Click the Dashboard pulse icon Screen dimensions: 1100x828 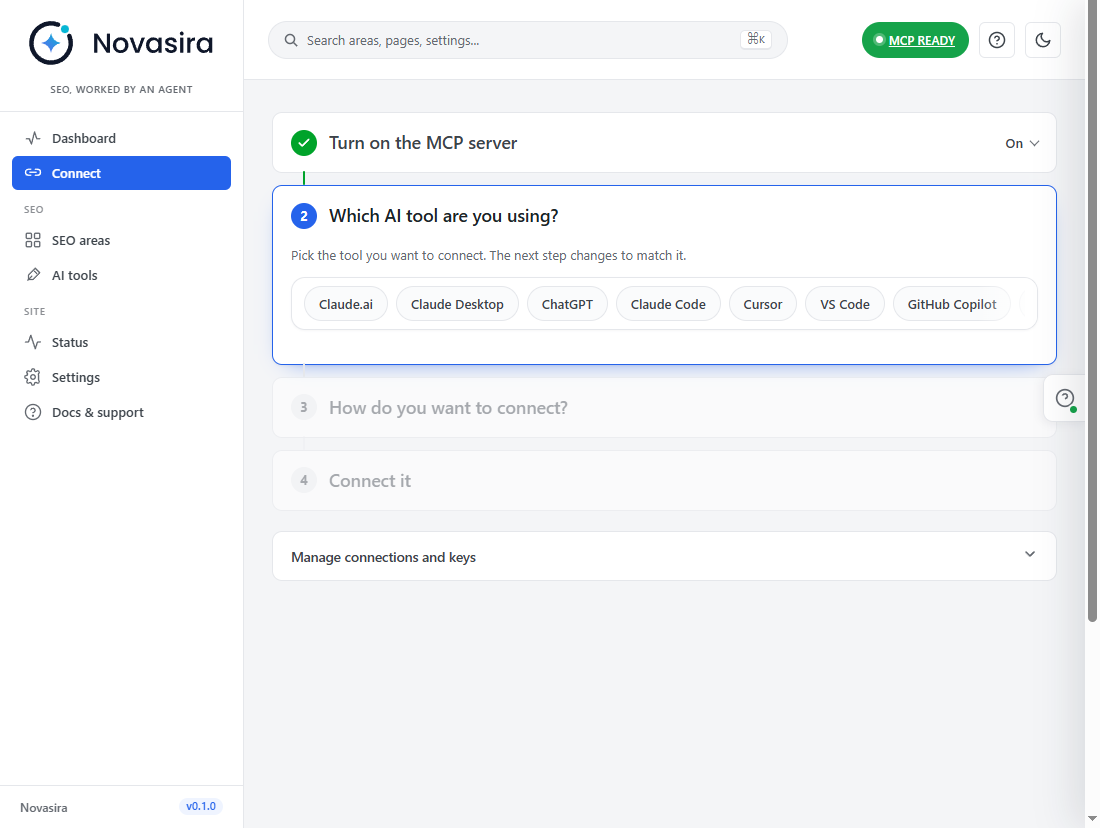coord(33,138)
